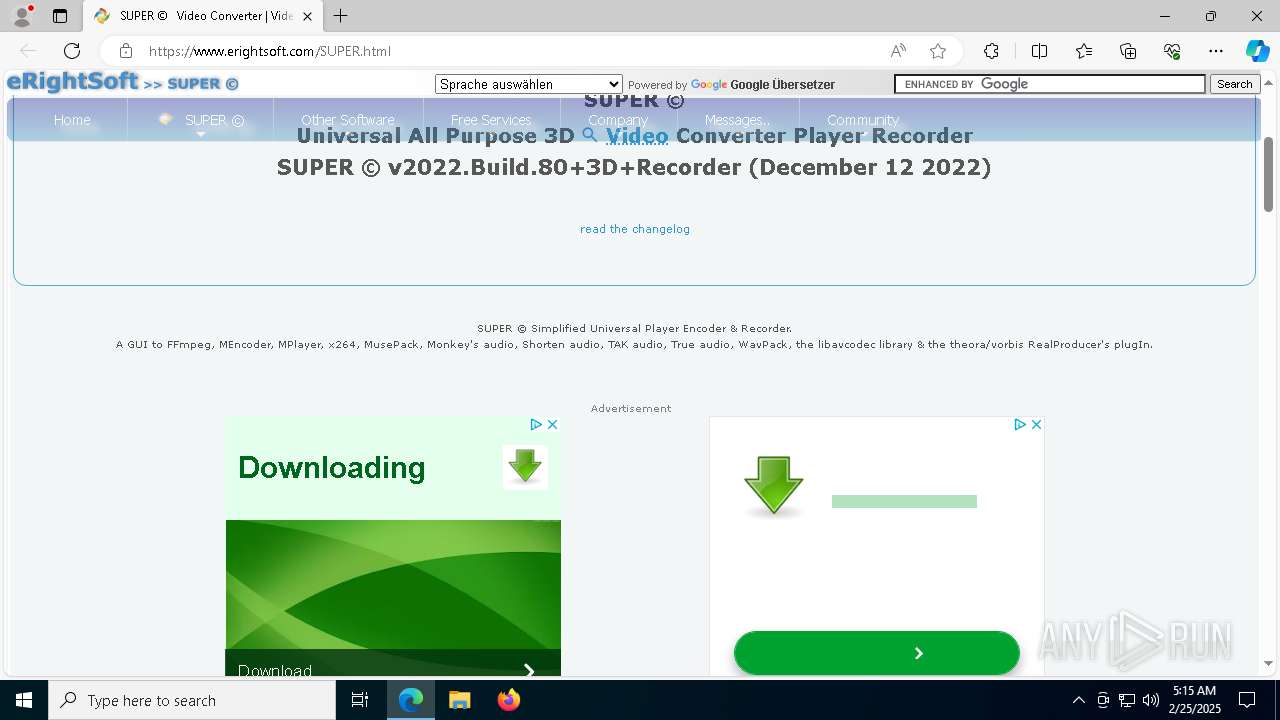1280x720 pixels.
Task: Click the green arrow button in right ad
Action: [877, 653]
